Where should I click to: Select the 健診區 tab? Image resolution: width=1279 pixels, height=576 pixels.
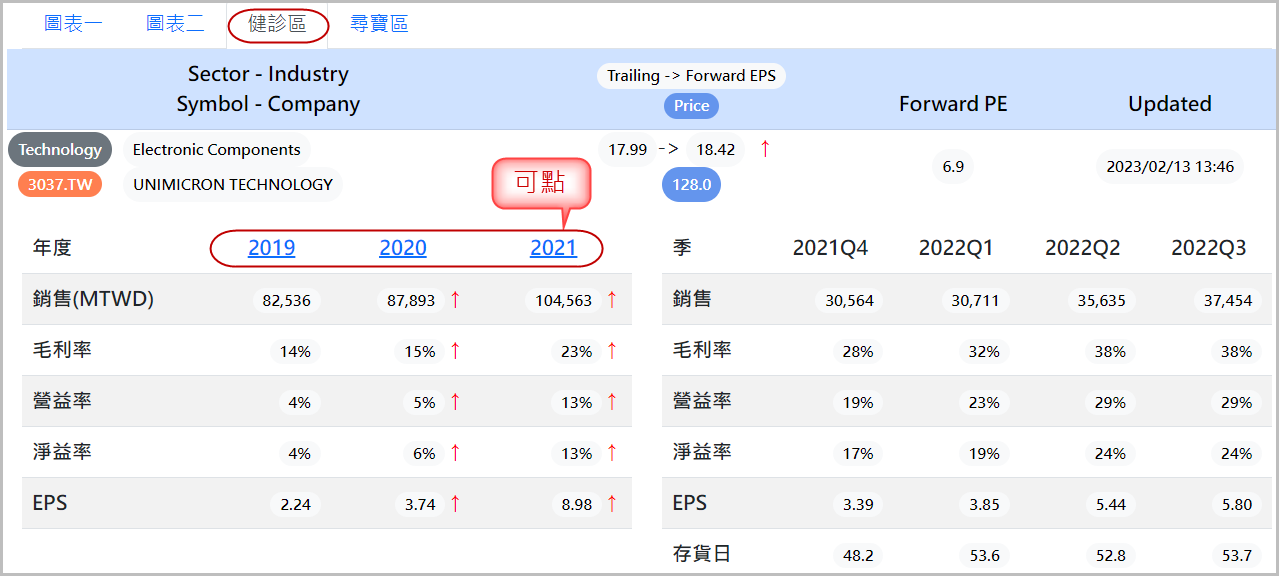[x=277, y=24]
